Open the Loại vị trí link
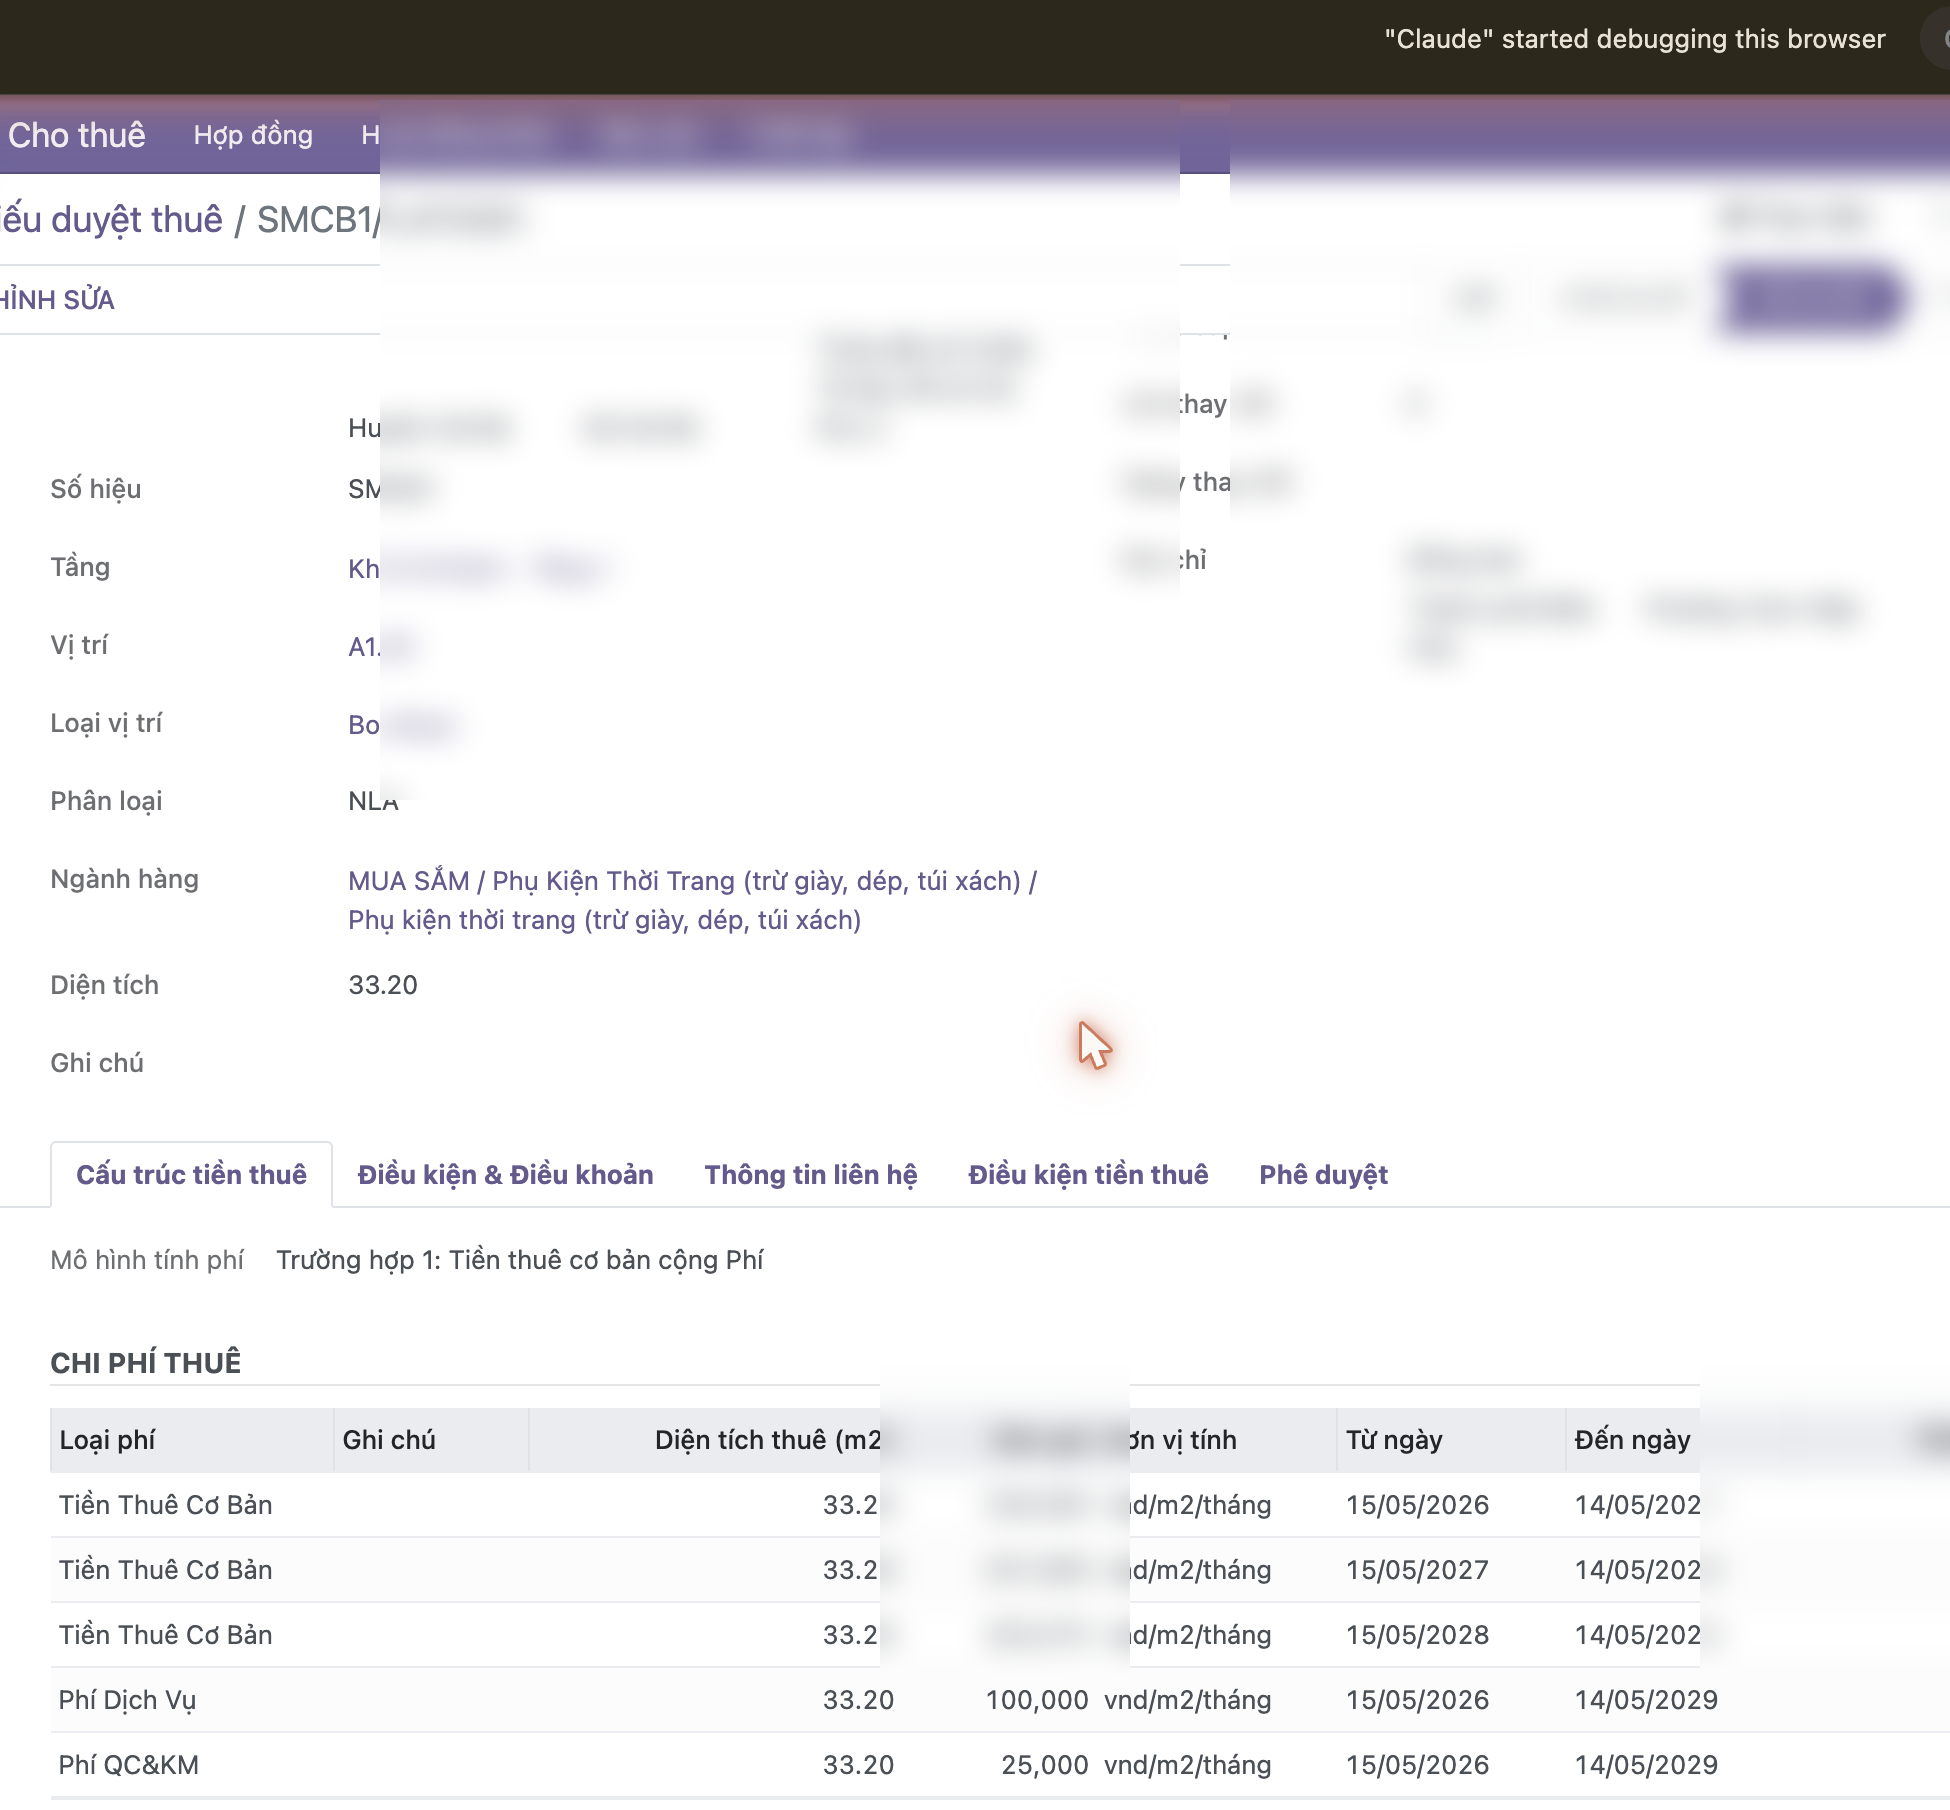The height and width of the screenshot is (1810, 1950). click(364, 725)
